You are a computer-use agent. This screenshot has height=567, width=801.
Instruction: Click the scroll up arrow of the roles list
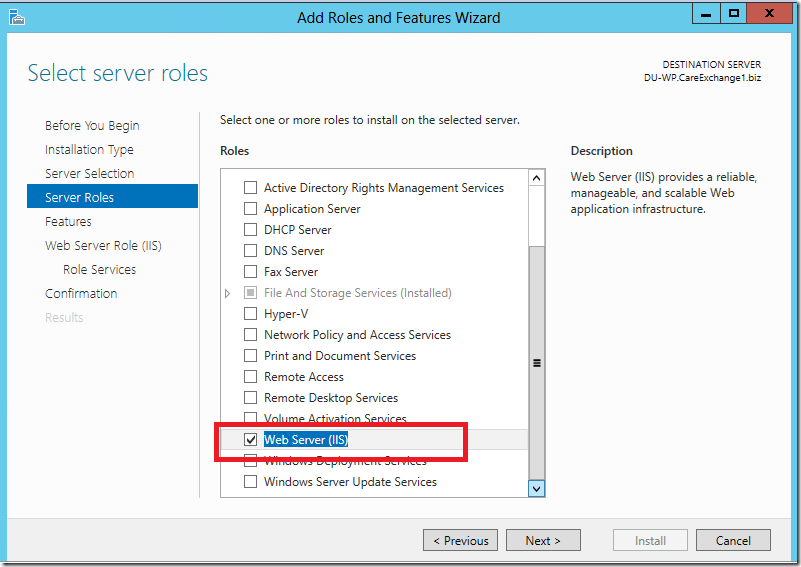[536, 178]
